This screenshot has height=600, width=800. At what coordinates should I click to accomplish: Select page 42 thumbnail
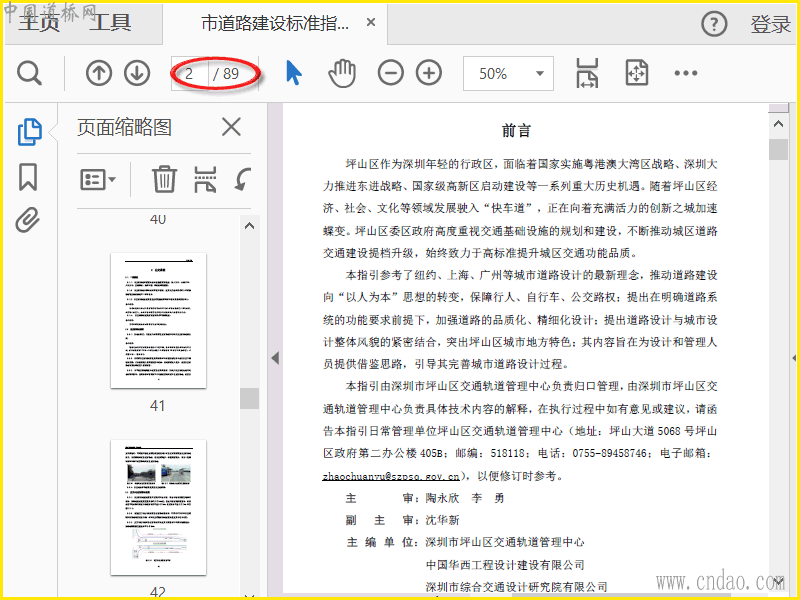coord(158,507)
